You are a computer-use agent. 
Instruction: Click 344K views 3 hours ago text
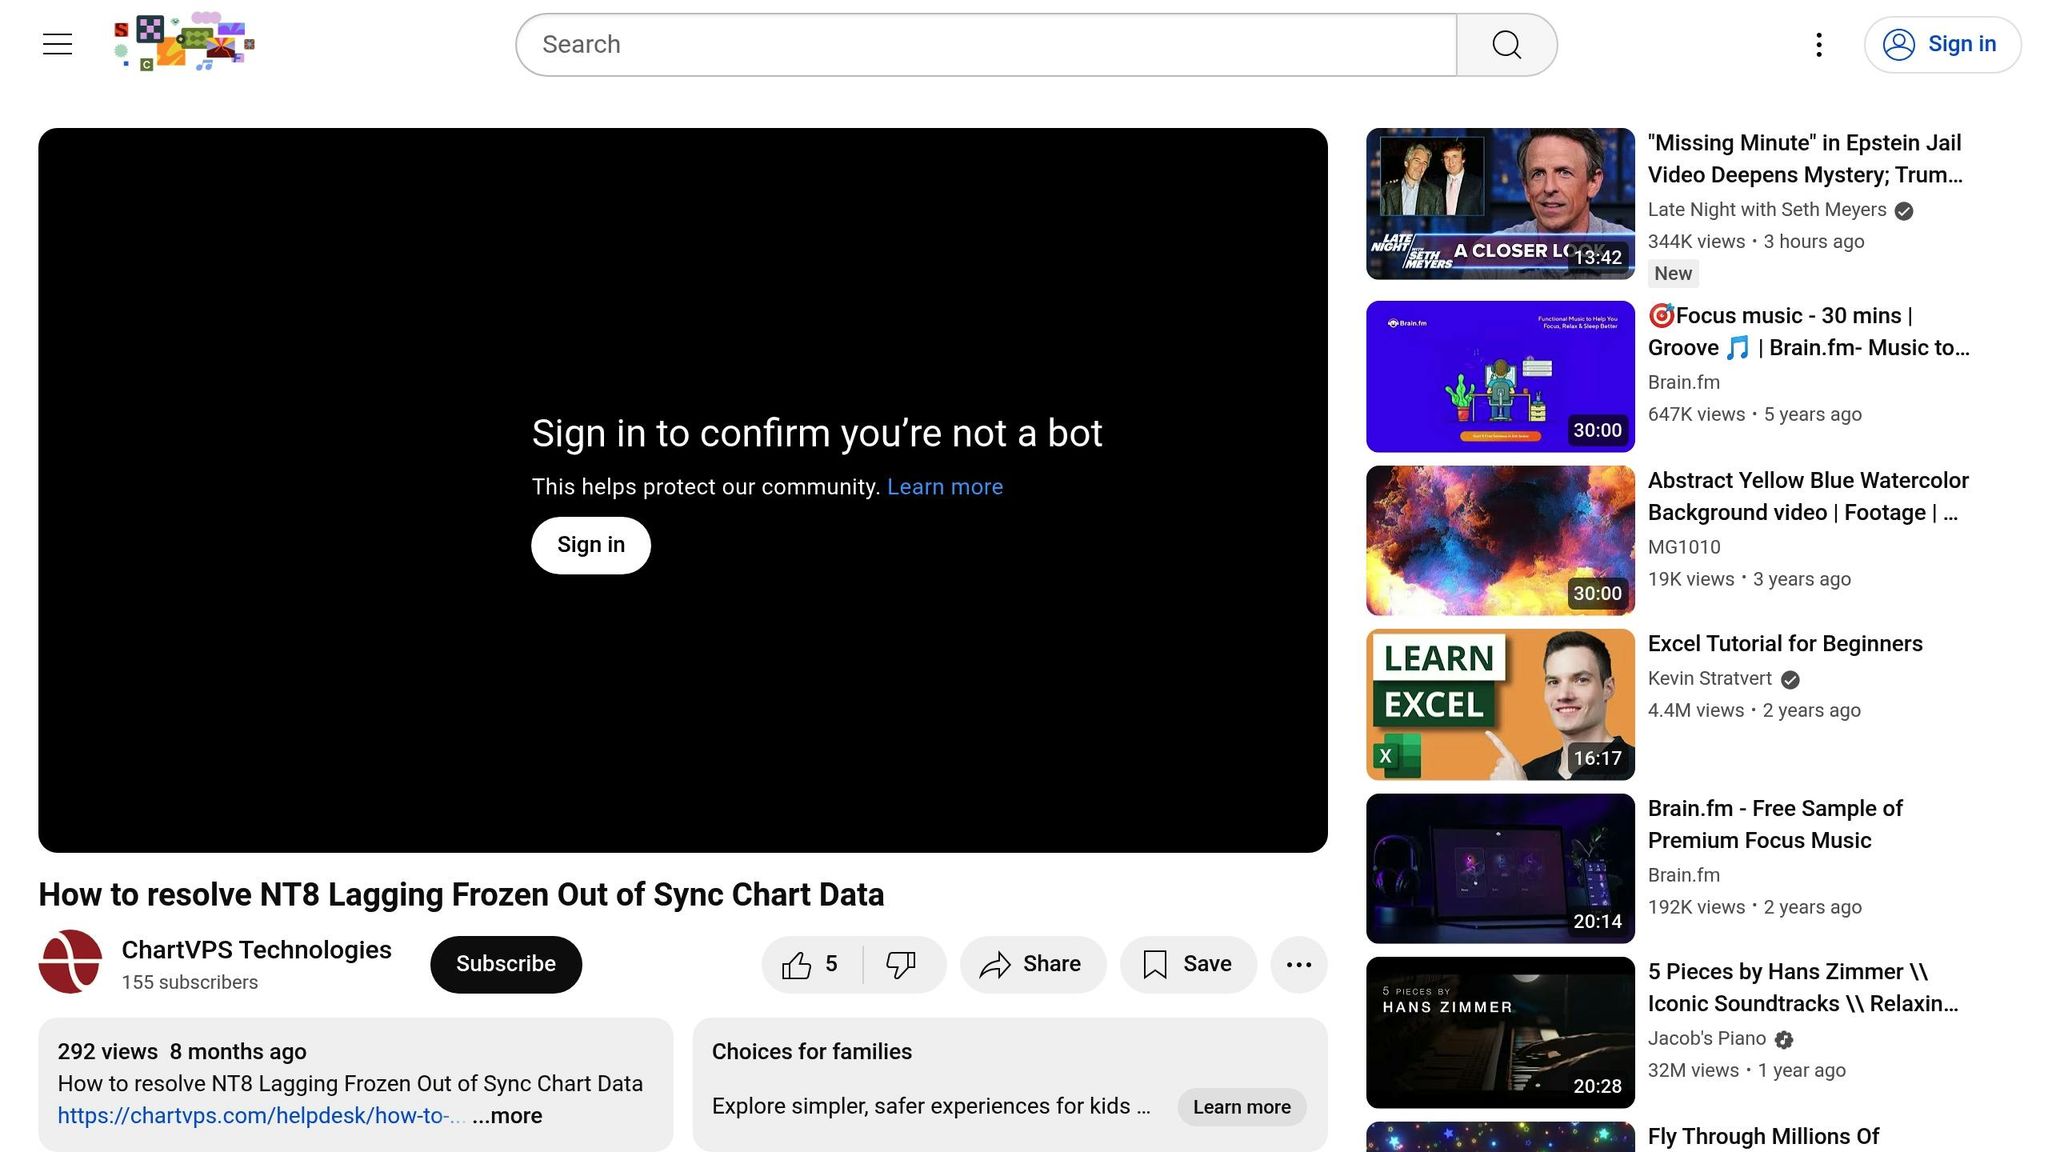[x=1756, y=242]
